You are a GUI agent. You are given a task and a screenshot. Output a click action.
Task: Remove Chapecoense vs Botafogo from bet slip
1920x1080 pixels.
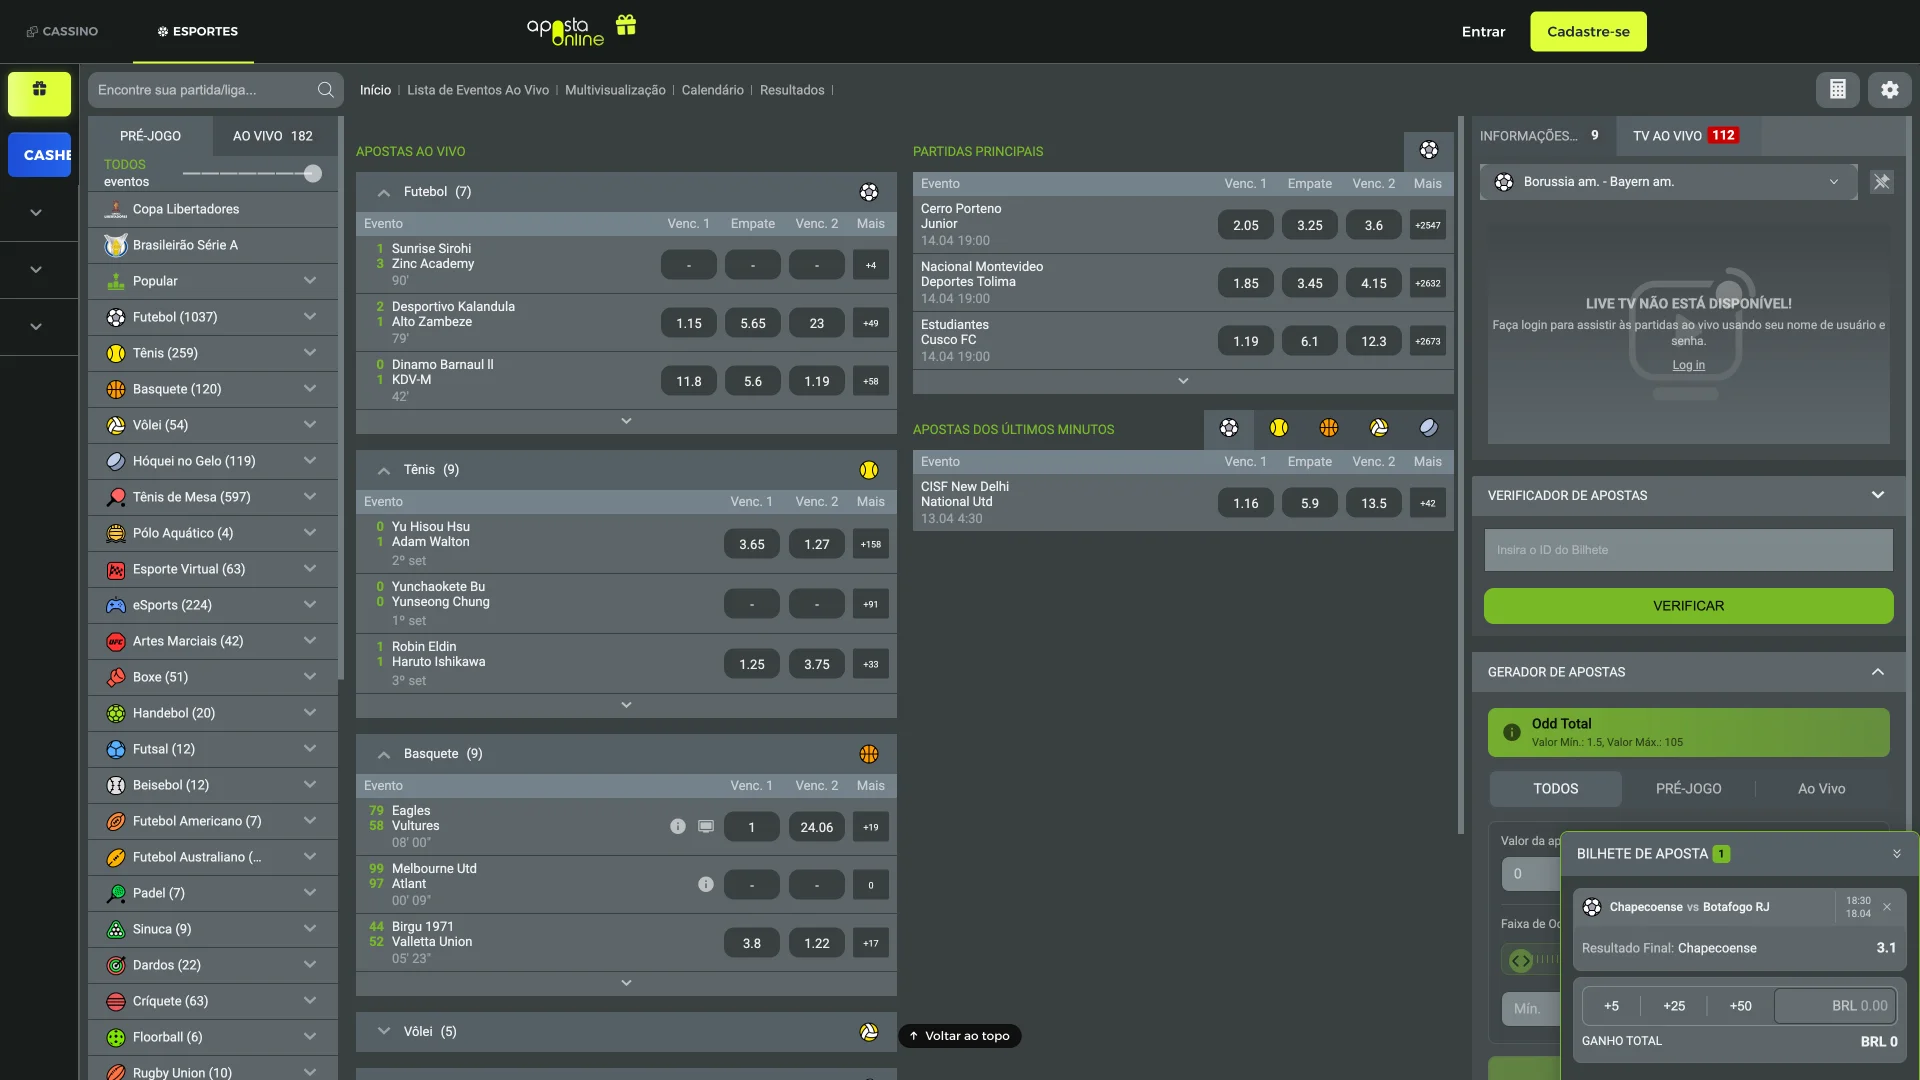[x=1887, y=908]
